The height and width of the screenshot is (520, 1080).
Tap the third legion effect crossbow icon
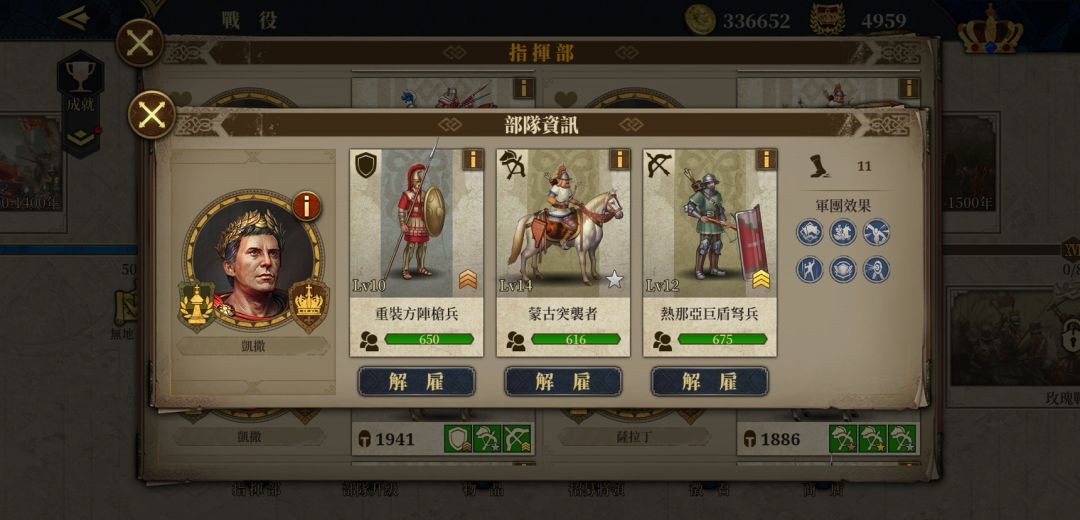[x=876, y=232]
